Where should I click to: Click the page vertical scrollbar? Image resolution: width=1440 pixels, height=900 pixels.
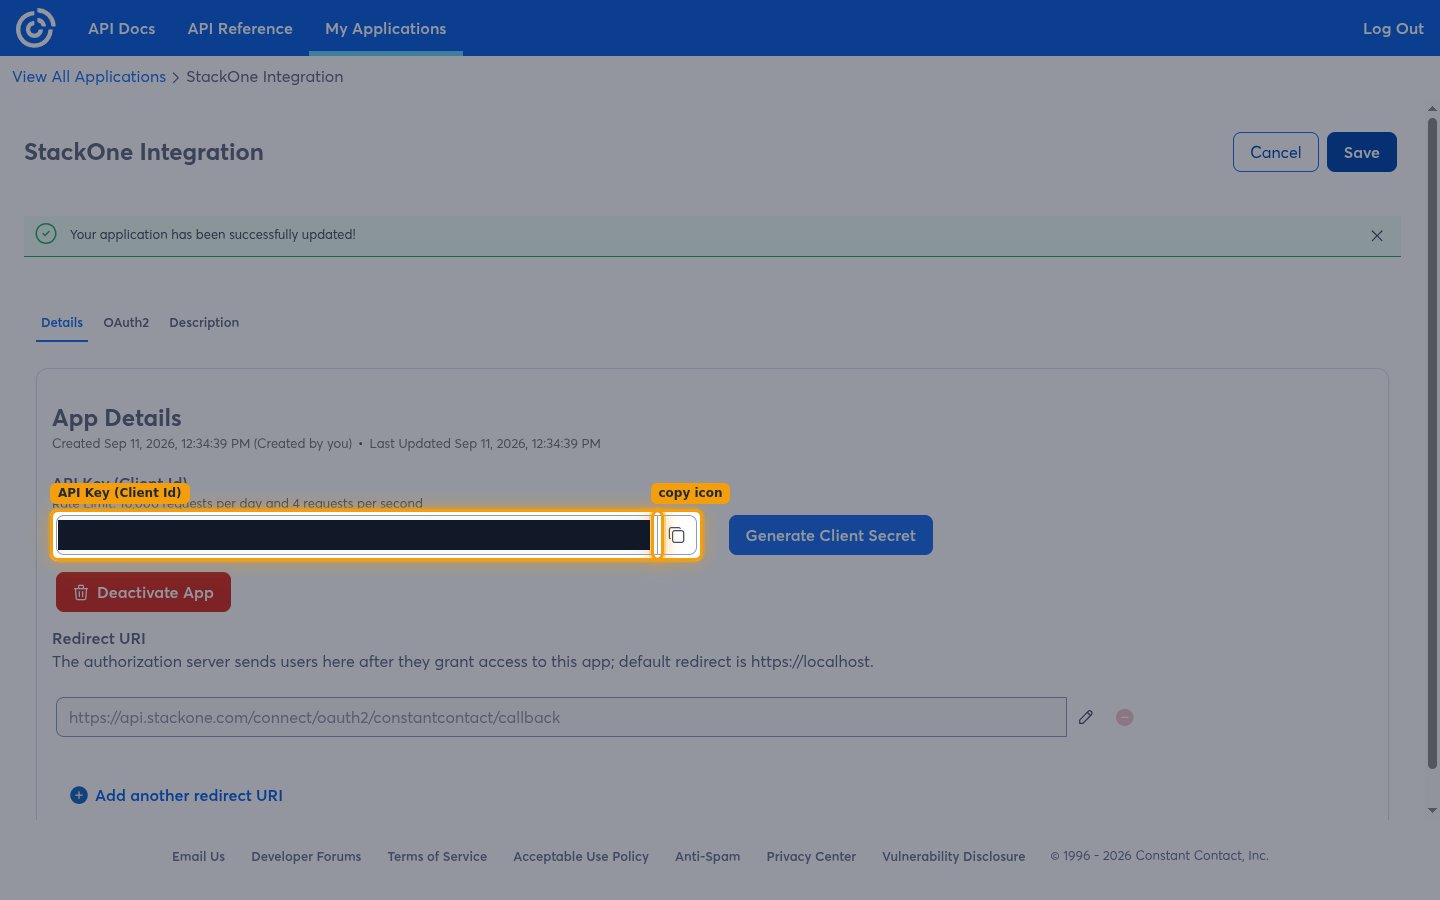[1432, 443]
